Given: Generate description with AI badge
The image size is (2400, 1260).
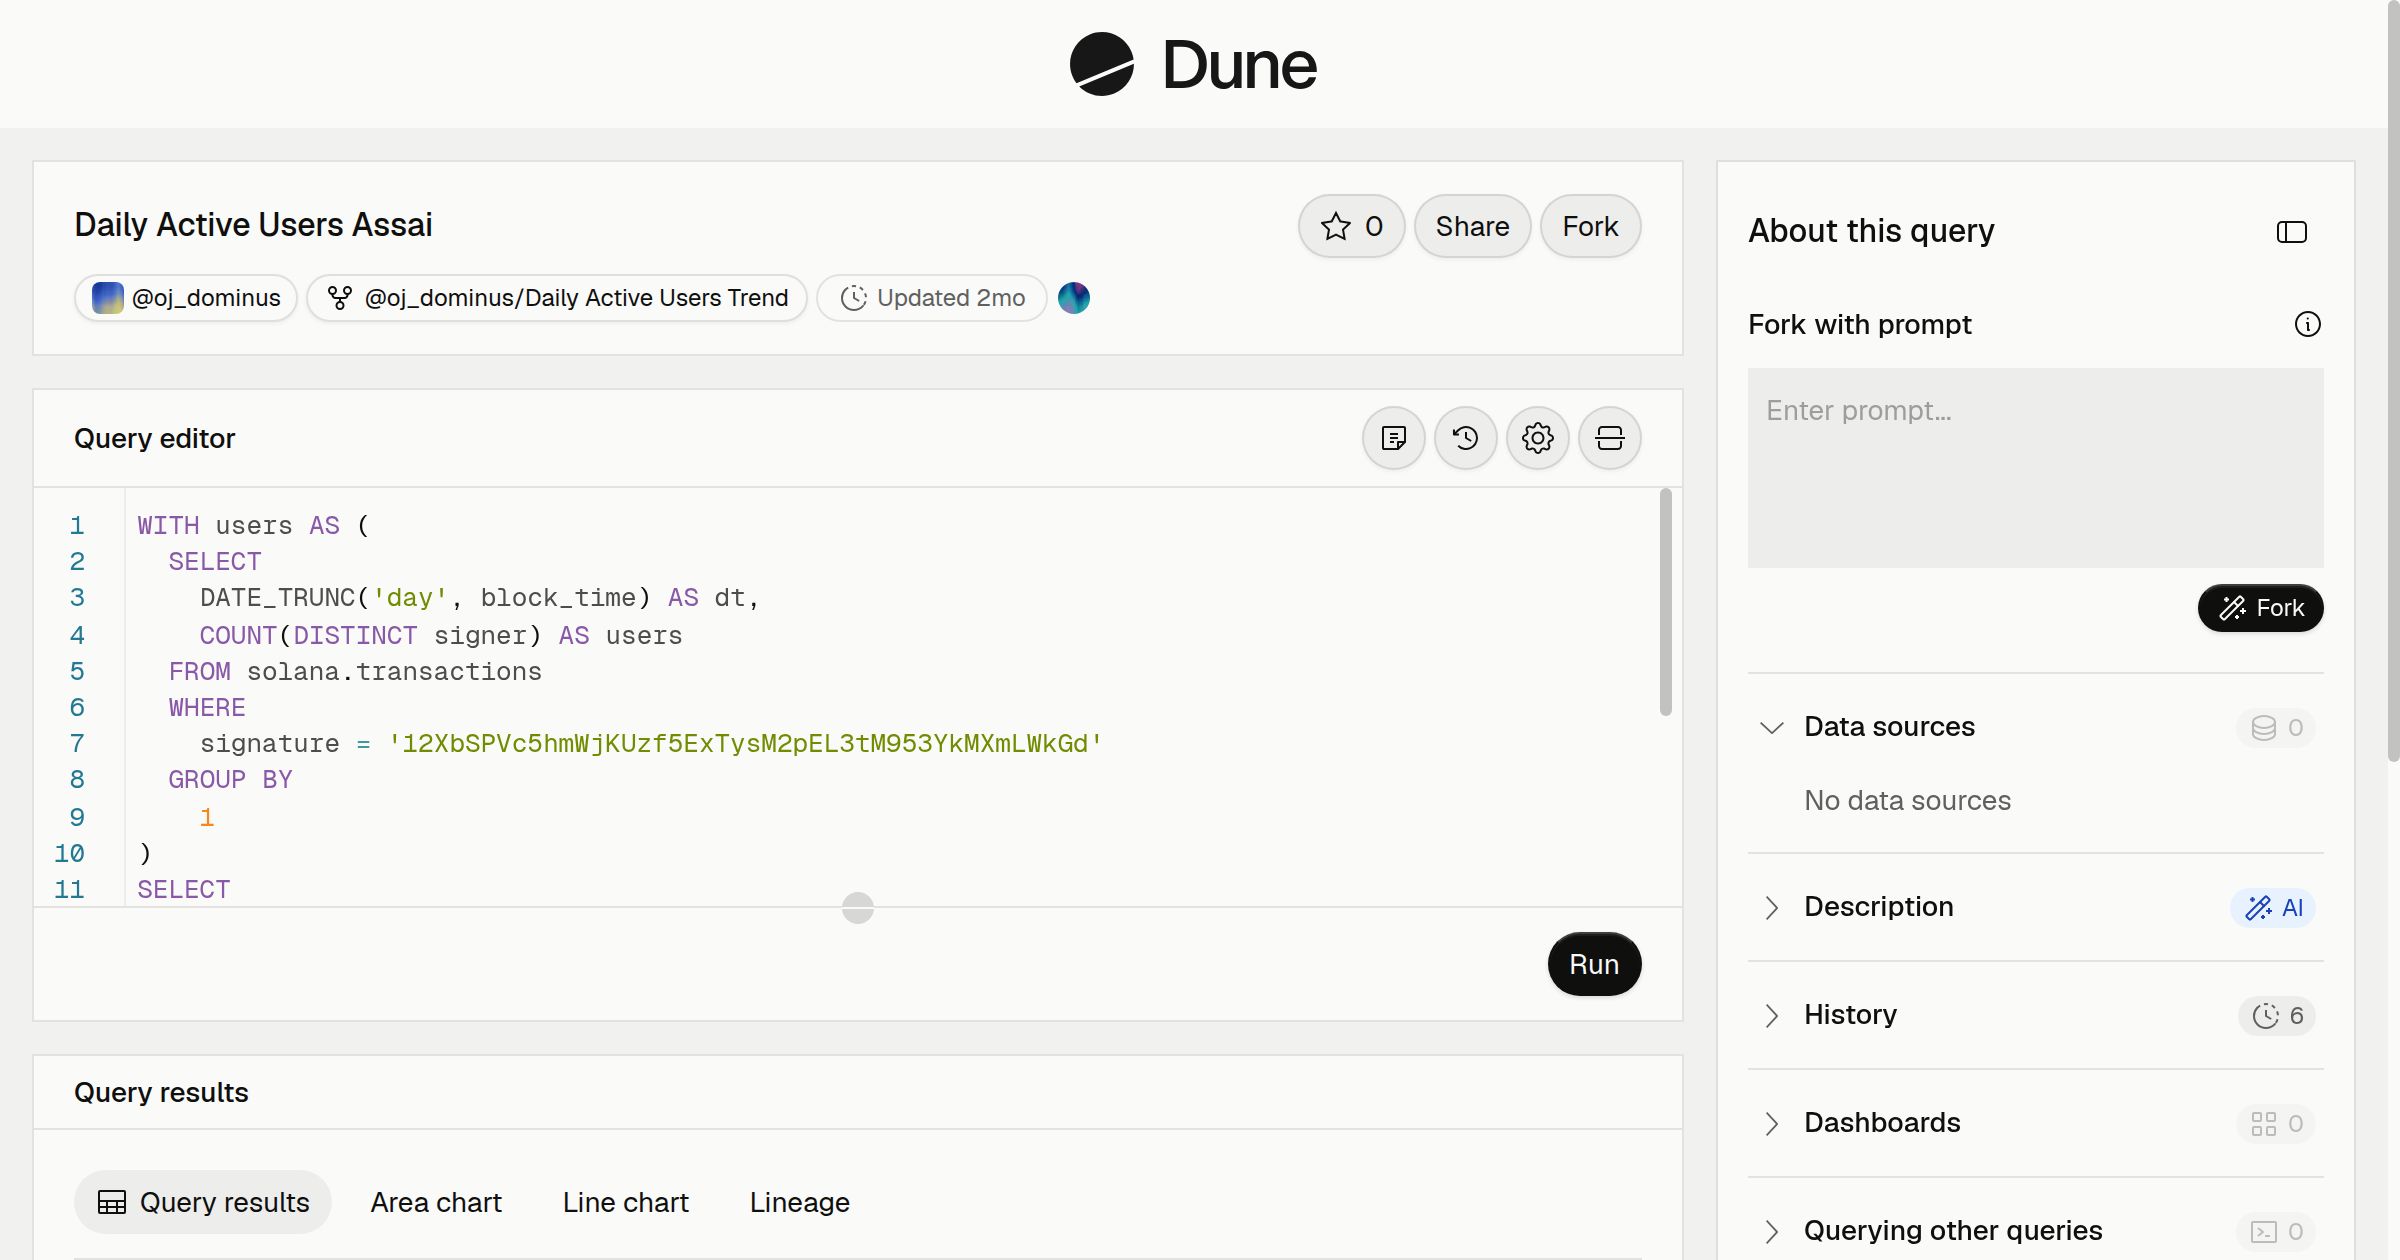Looking at the screenshot, I should click(2273, 907).
